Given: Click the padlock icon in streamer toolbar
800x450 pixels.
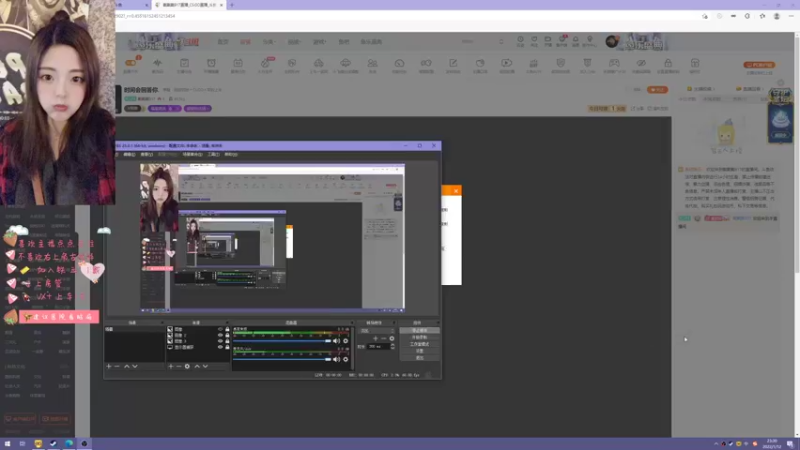Looking at the screenshot, I should [x=668, y=63].
